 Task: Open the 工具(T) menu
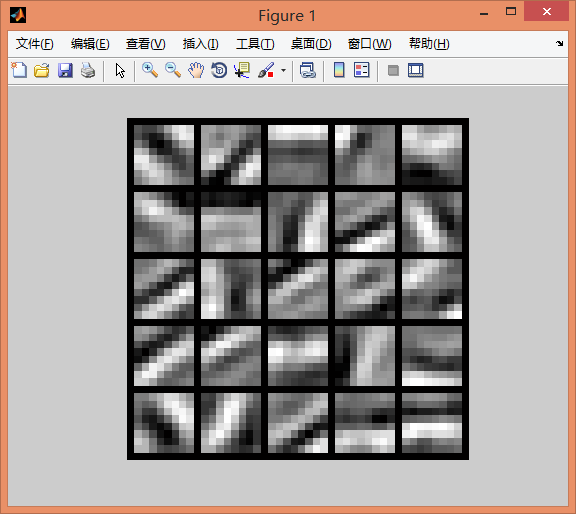point(255,44)
